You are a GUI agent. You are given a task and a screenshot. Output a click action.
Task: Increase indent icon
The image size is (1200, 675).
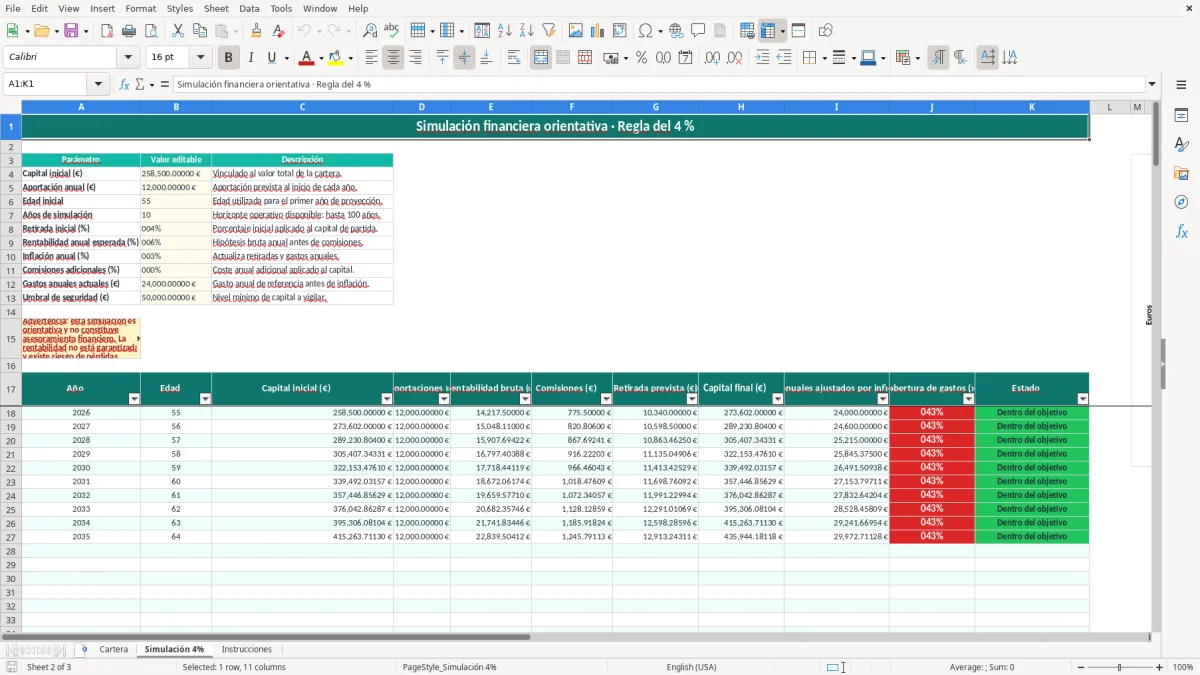763,58
